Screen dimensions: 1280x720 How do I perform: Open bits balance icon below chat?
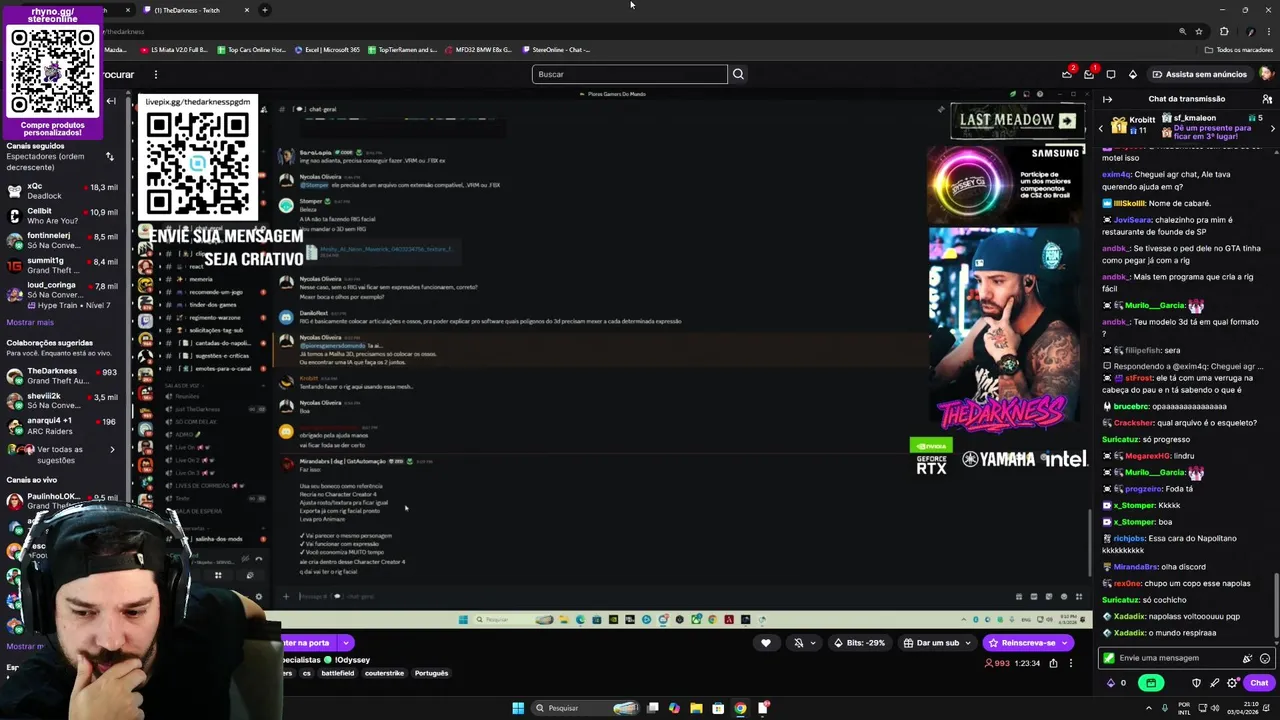click(1110, 683)
